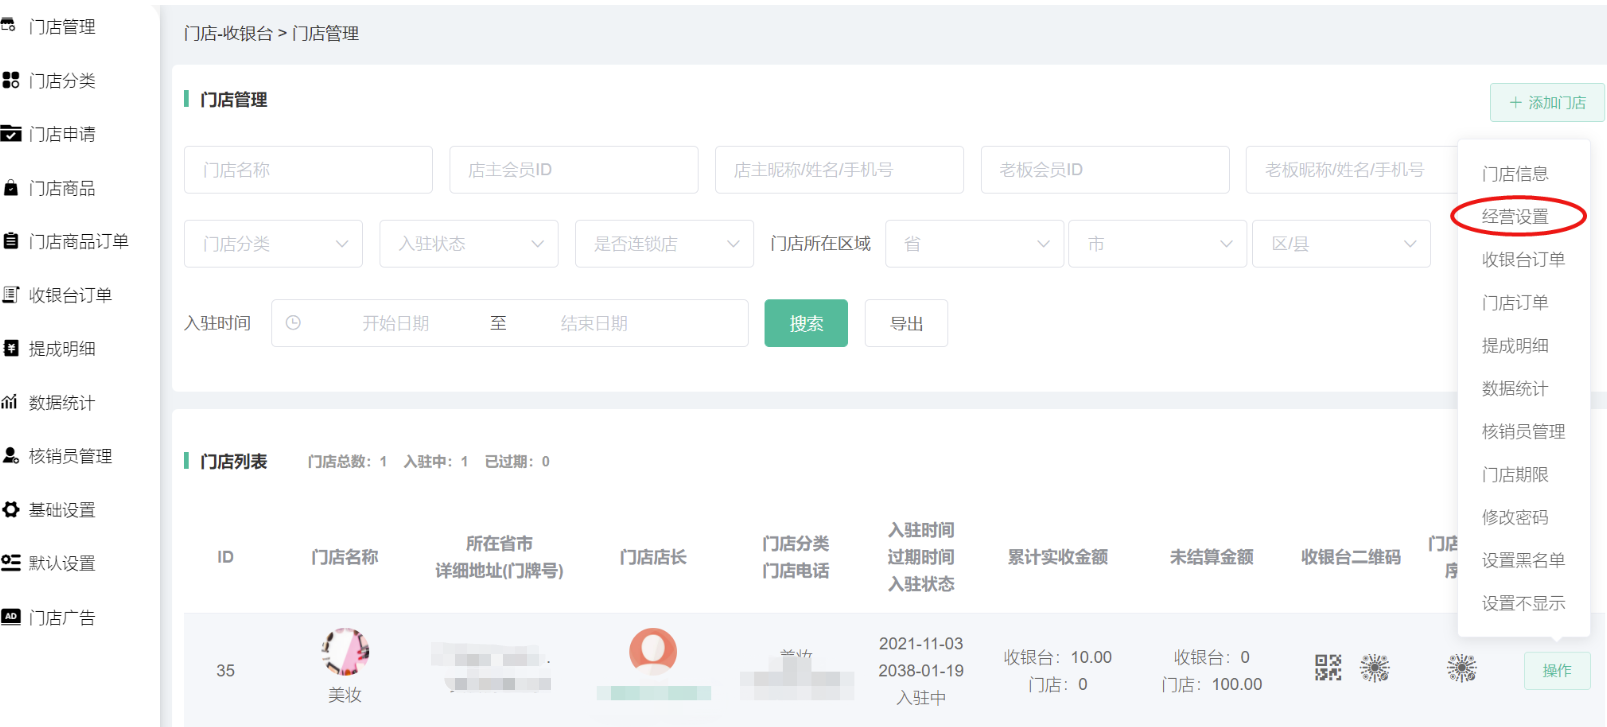Open the 收银台 square QR code icon

[1327, 667]
